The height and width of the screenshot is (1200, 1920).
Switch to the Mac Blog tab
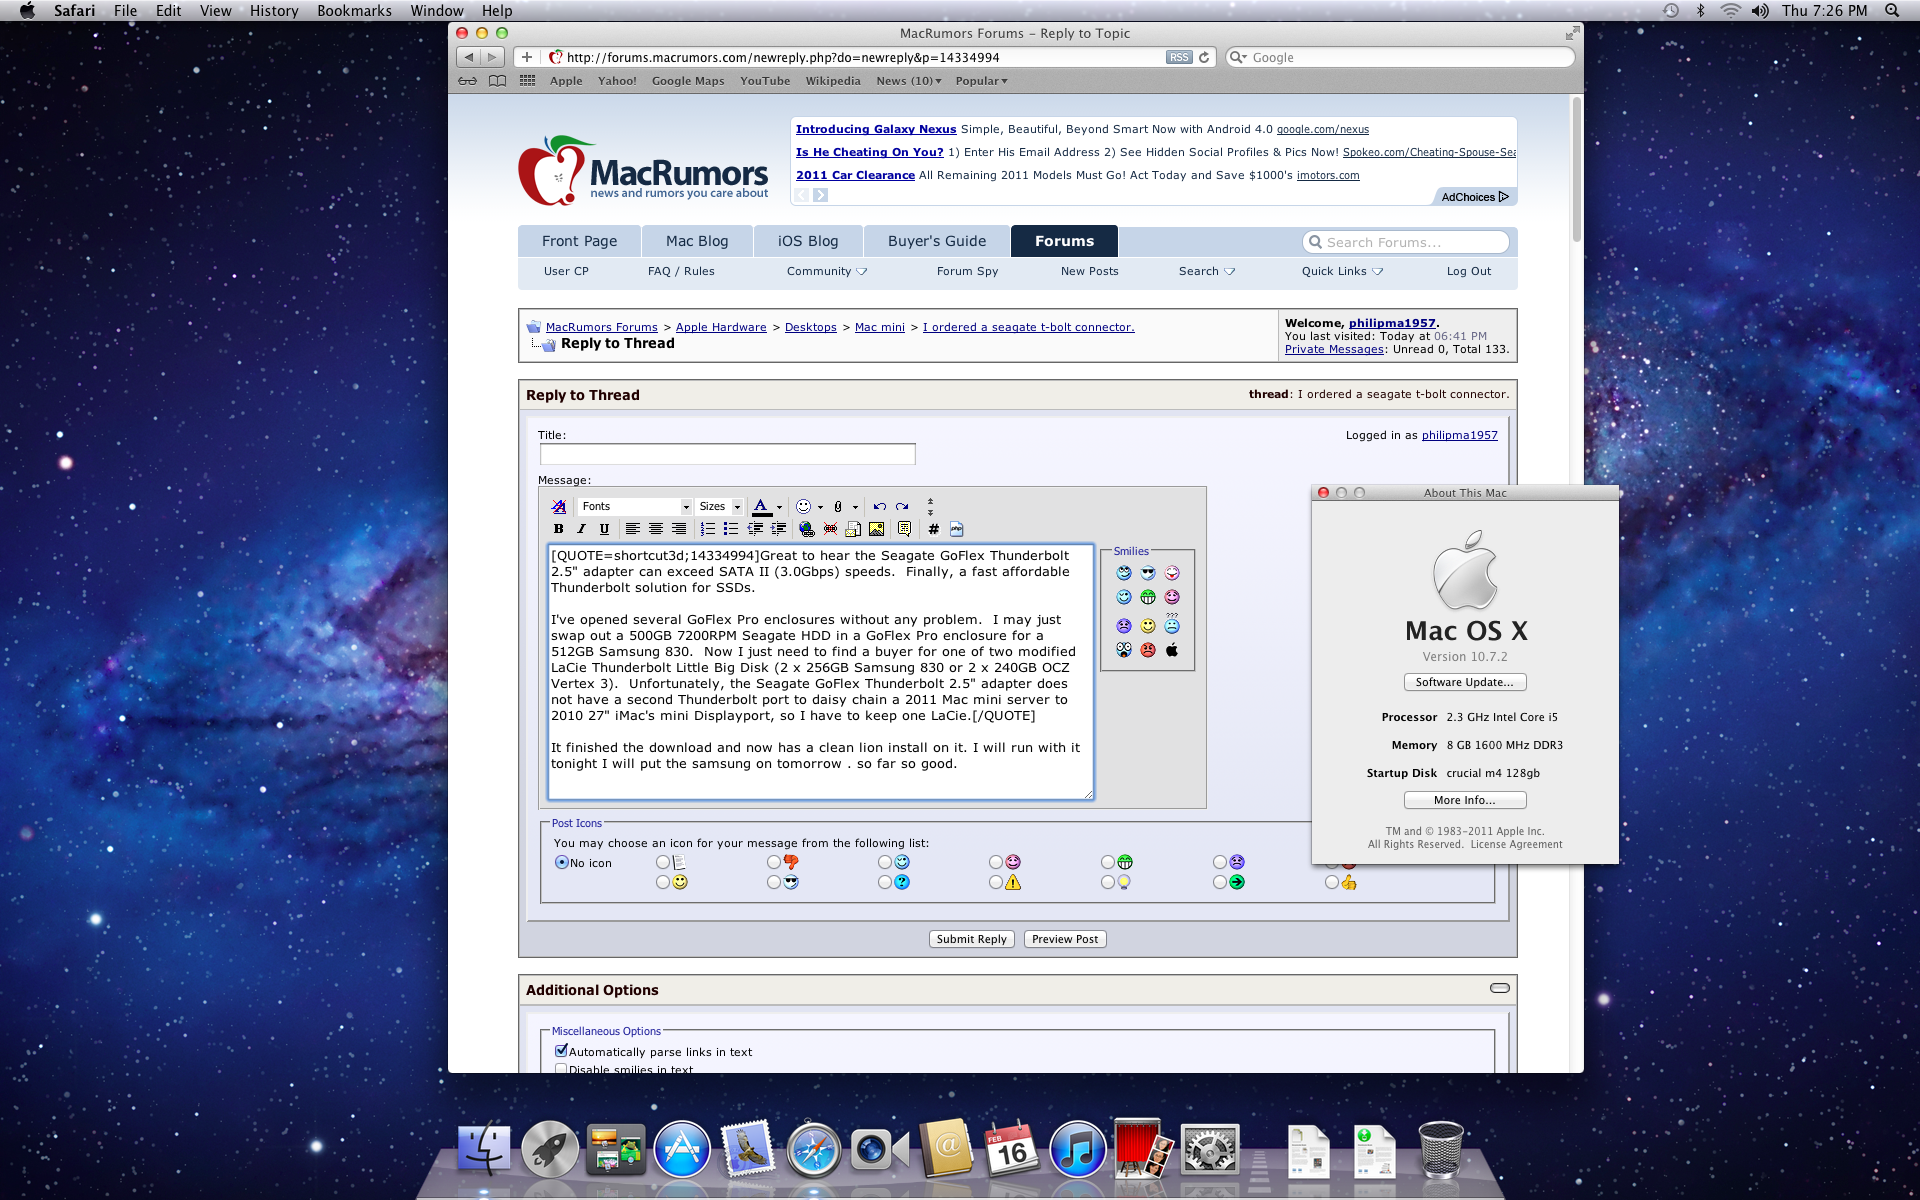[x=697, y=241]
